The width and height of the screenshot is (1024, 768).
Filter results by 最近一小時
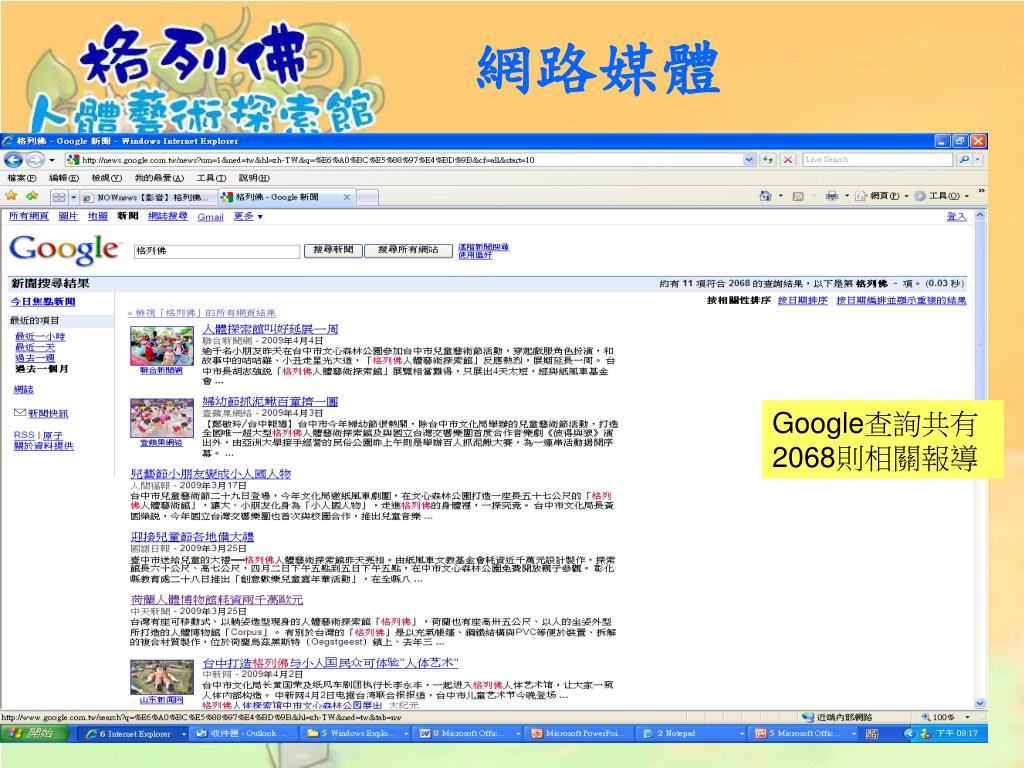coord(40,336)
